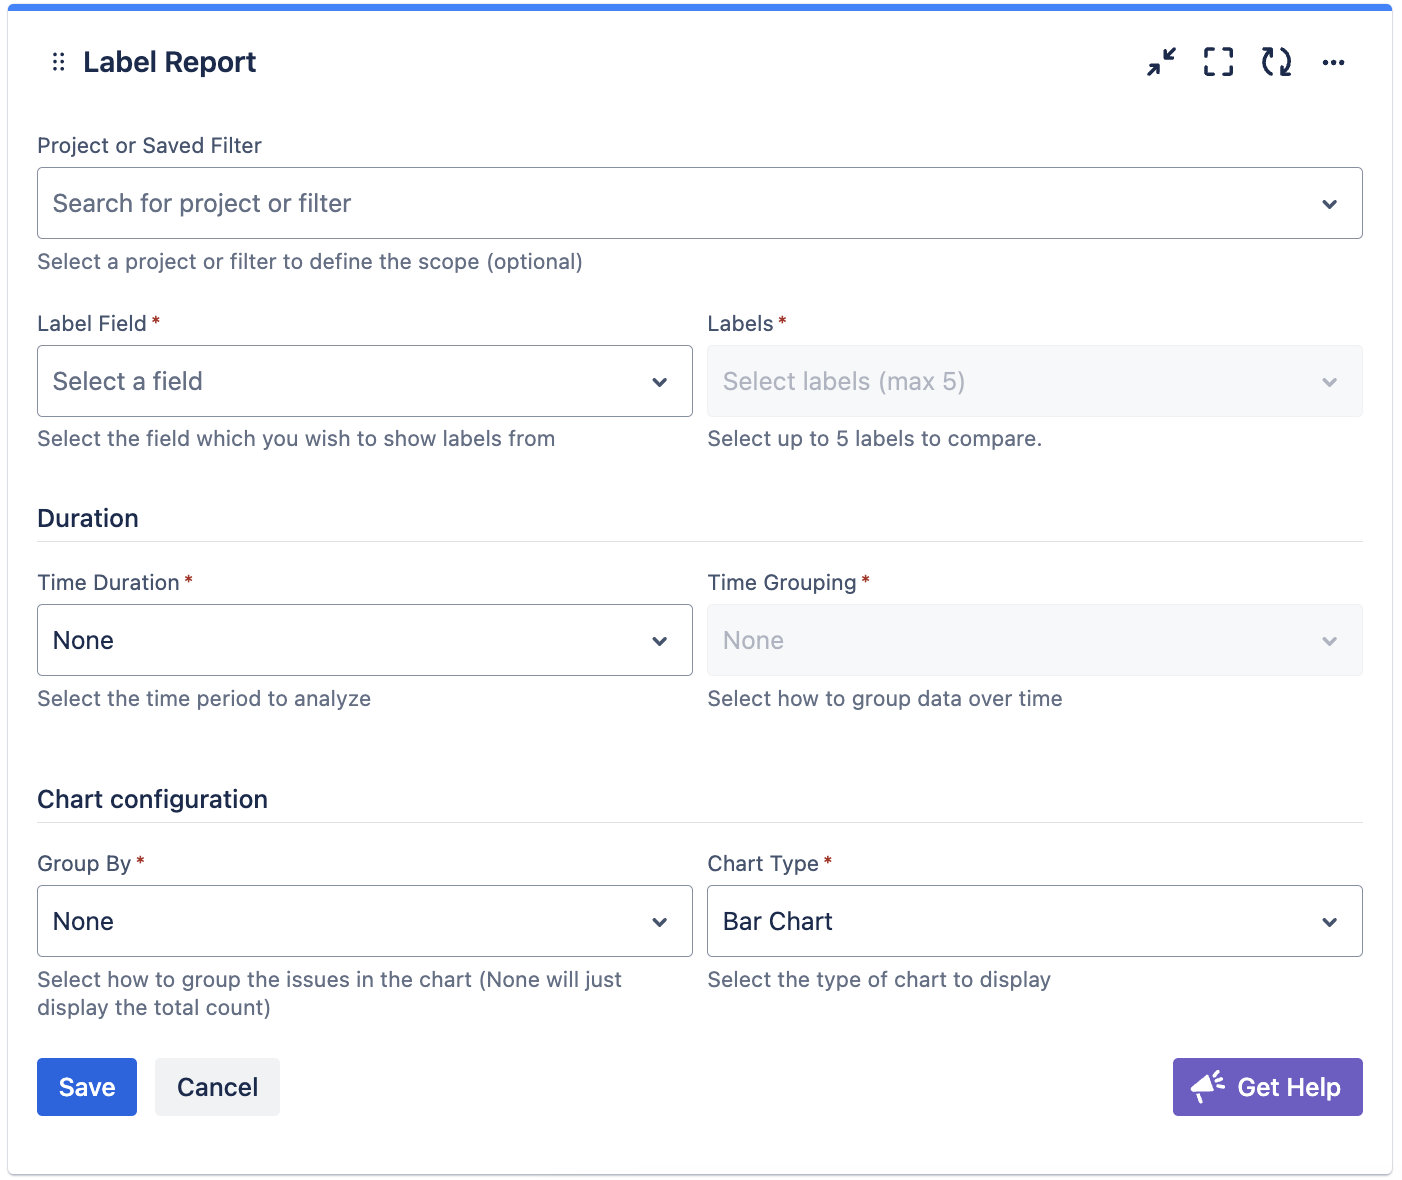Open the more actions ellipsis menu

pos(1333,62)
